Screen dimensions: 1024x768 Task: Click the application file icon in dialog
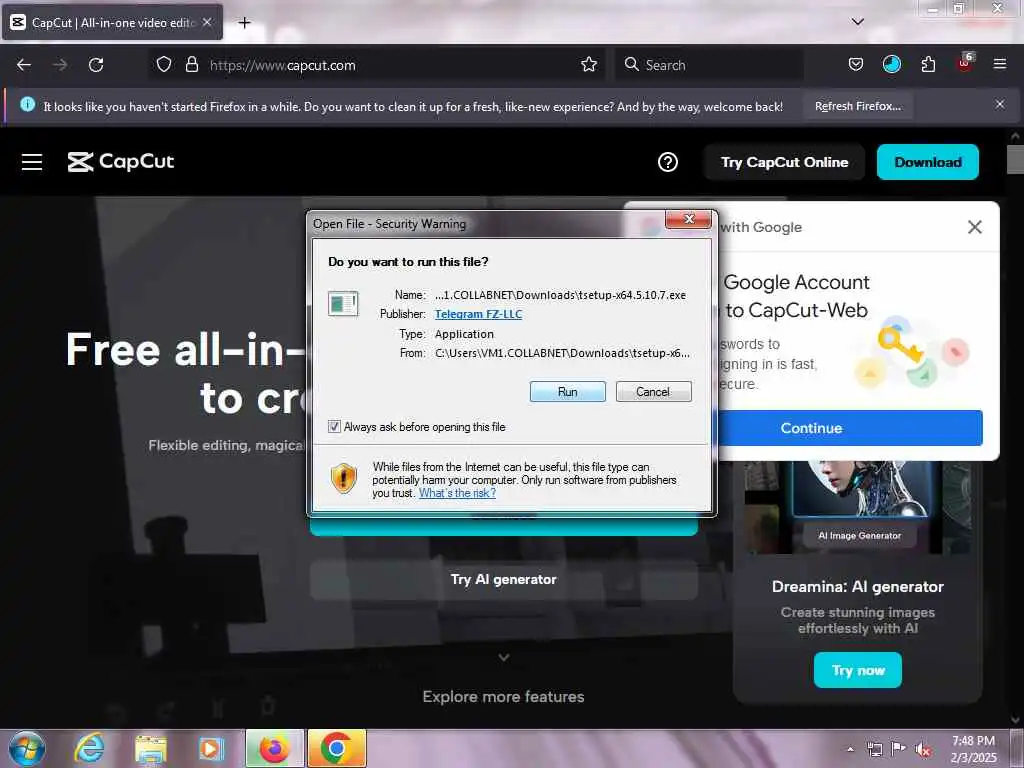(x=343, y=304)
